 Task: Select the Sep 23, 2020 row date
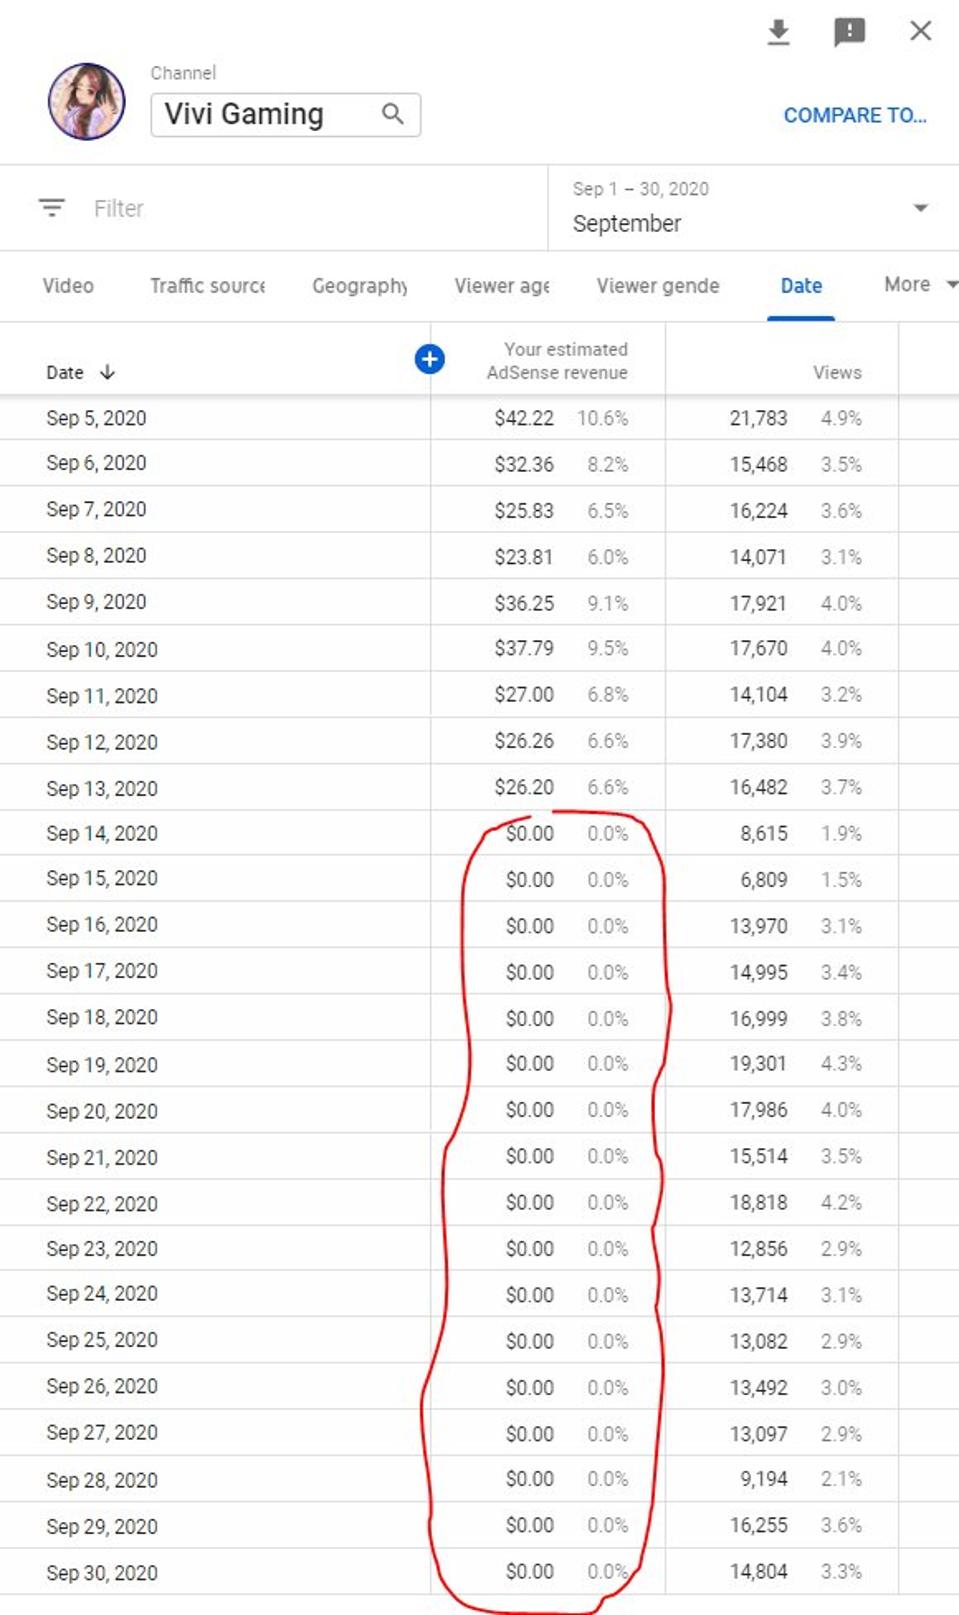click(102, 1249)
